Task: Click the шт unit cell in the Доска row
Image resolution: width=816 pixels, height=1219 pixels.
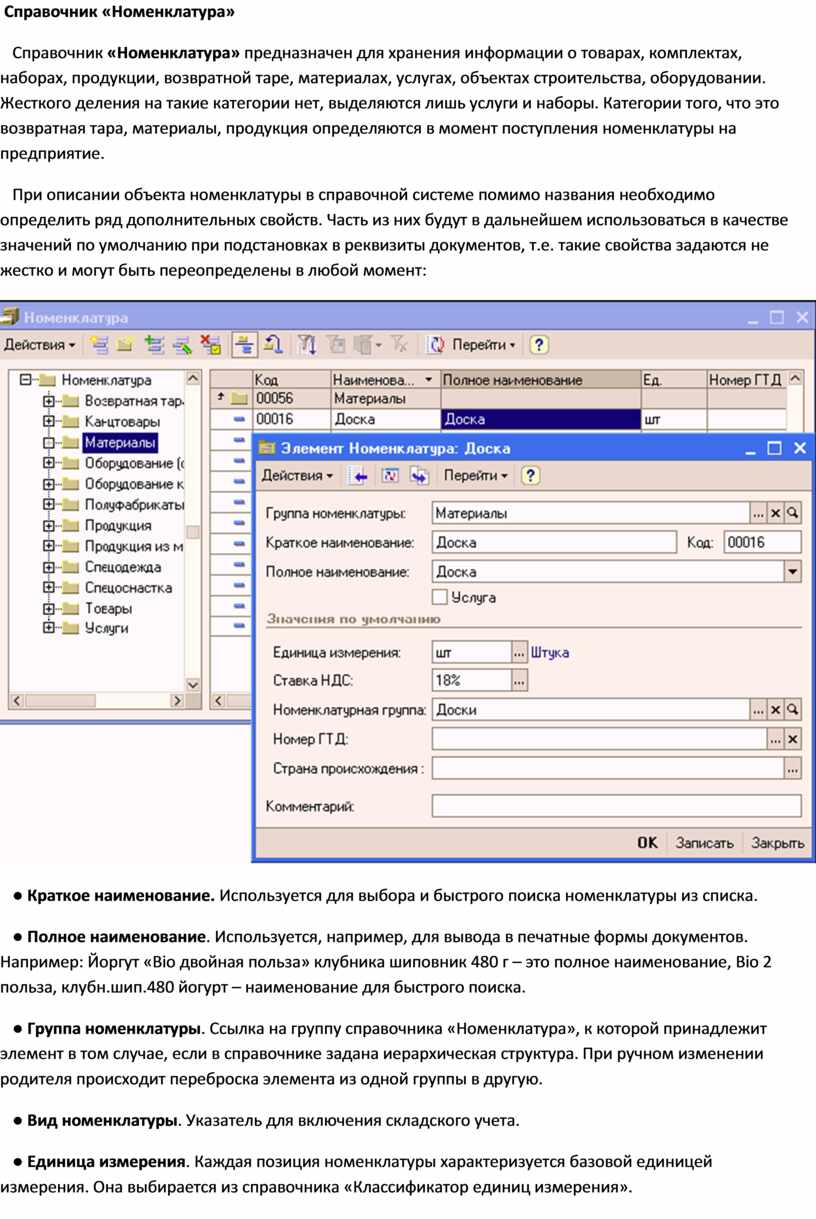Action: [673, 419]
